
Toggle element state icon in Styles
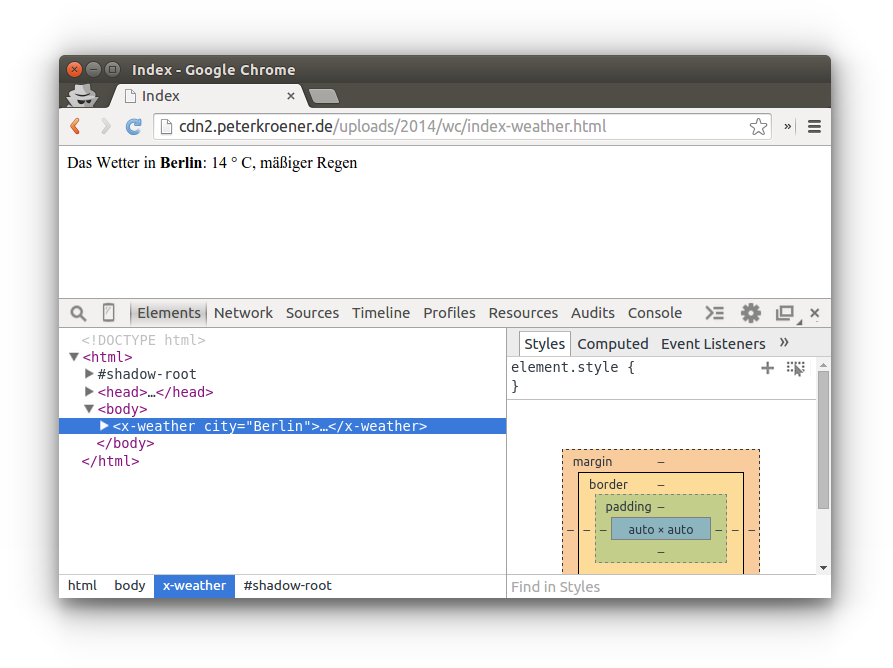[x=795, y=368]
